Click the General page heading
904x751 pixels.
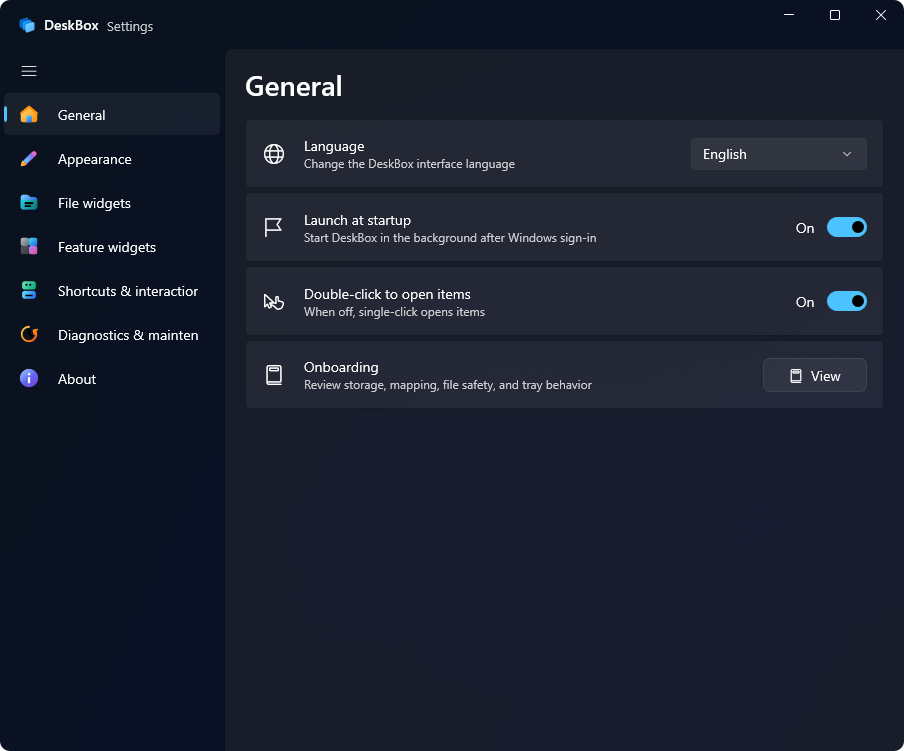(x=293, y=86)
